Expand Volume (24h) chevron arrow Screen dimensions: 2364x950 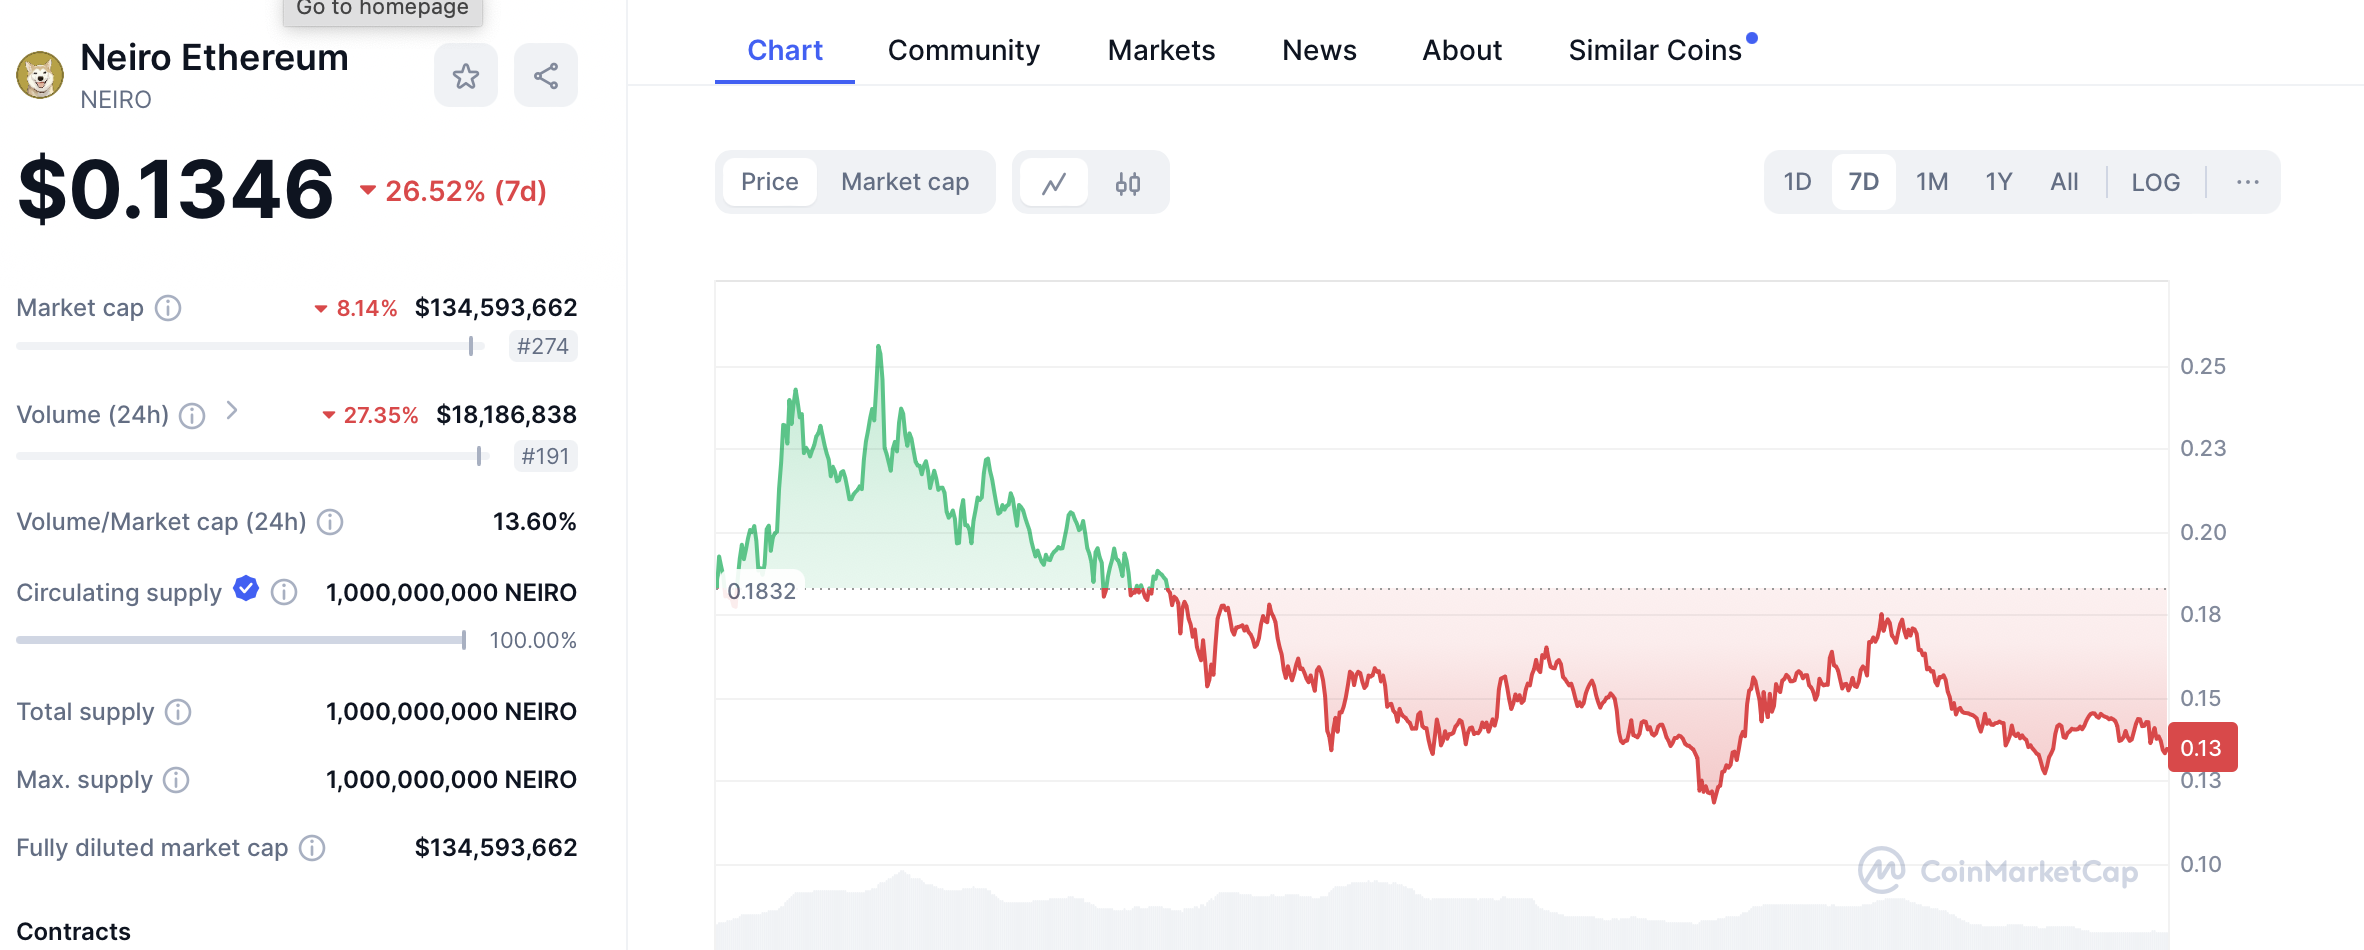coord(232,410)
